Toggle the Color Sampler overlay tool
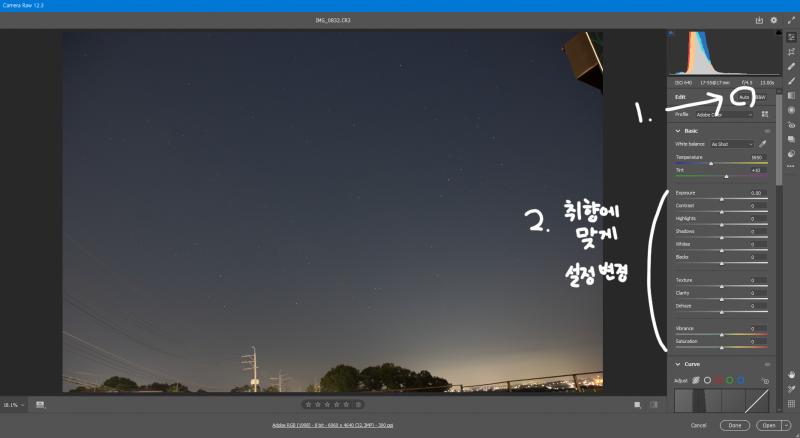 (791, 389)
